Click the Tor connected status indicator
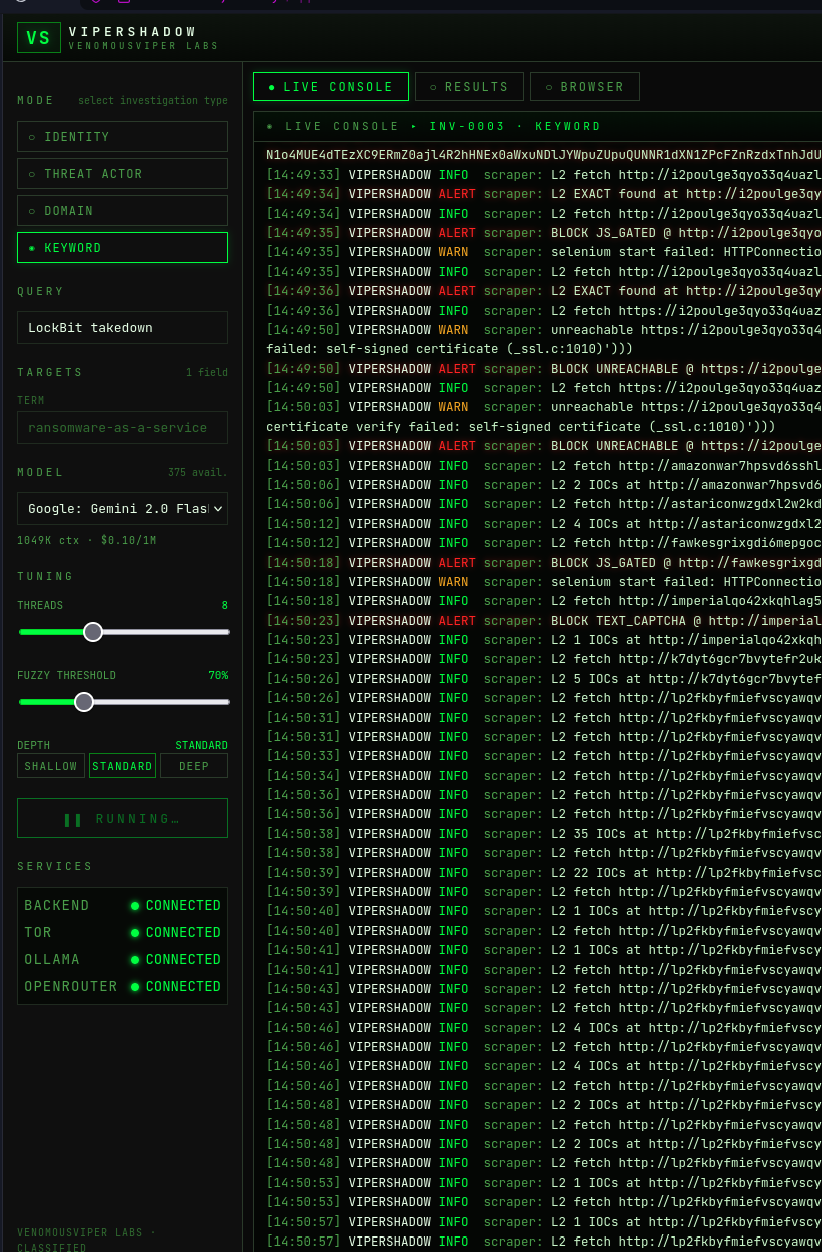 click(x=175, y=932)
